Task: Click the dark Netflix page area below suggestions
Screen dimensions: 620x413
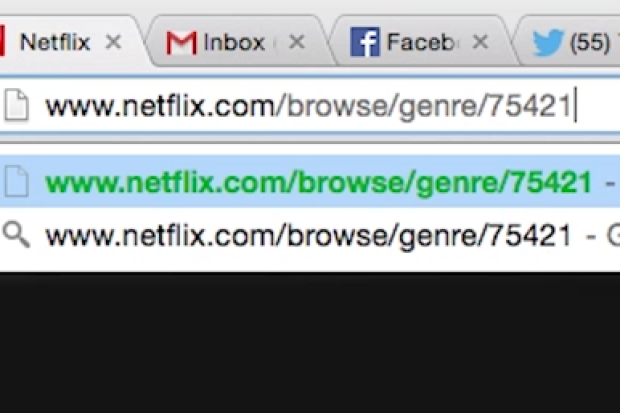Action: pyautogui.click(x=310, y=343)
